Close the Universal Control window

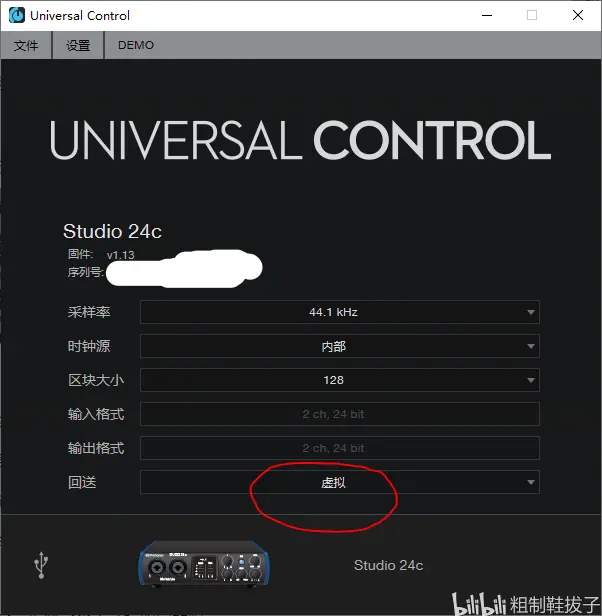click(578, 15)
